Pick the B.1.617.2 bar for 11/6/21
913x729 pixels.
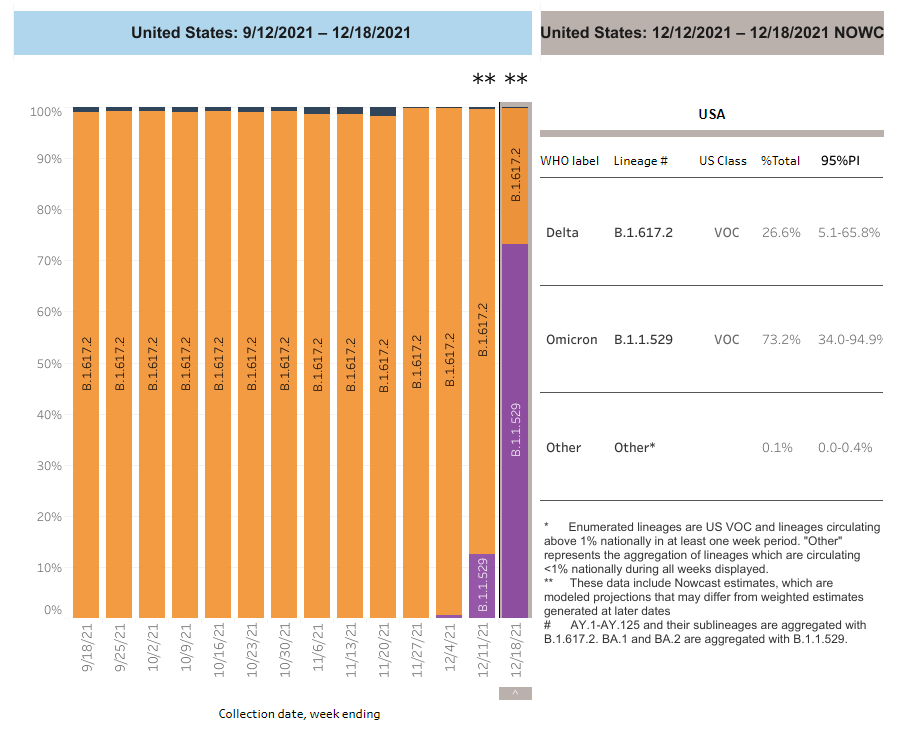point(317,366)
